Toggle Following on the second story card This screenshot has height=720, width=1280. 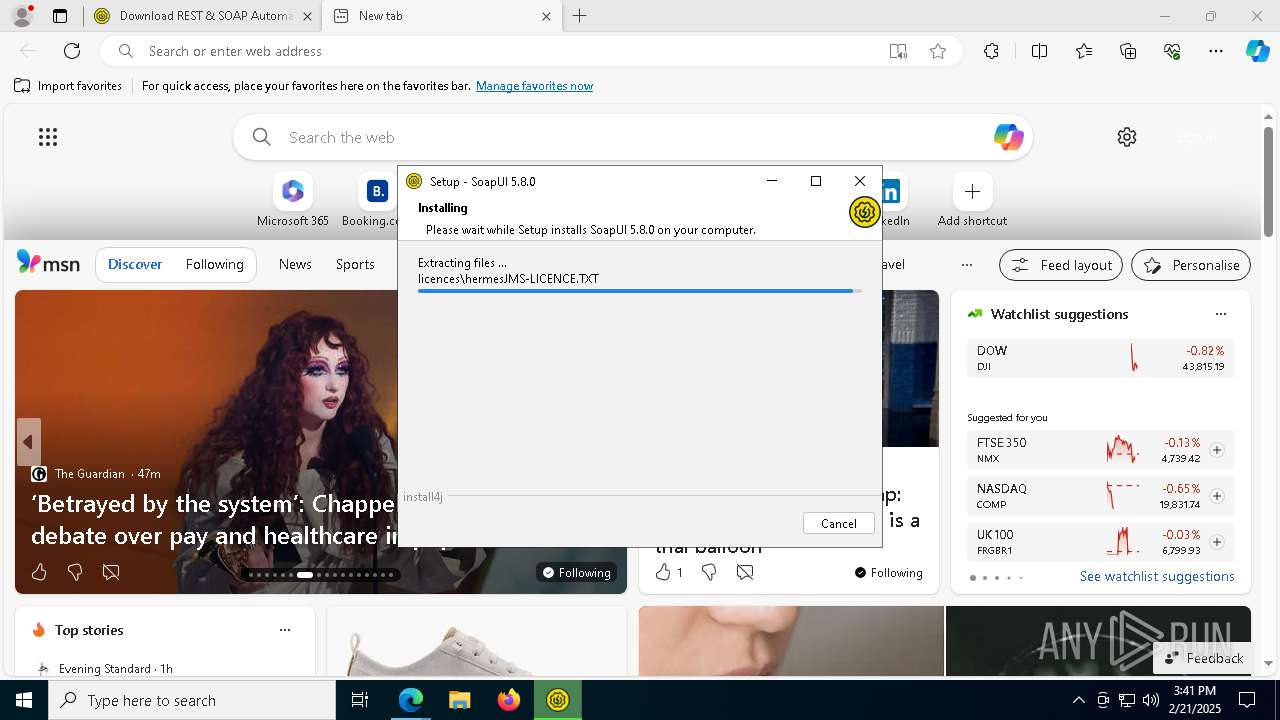click(x=888, y=572)
